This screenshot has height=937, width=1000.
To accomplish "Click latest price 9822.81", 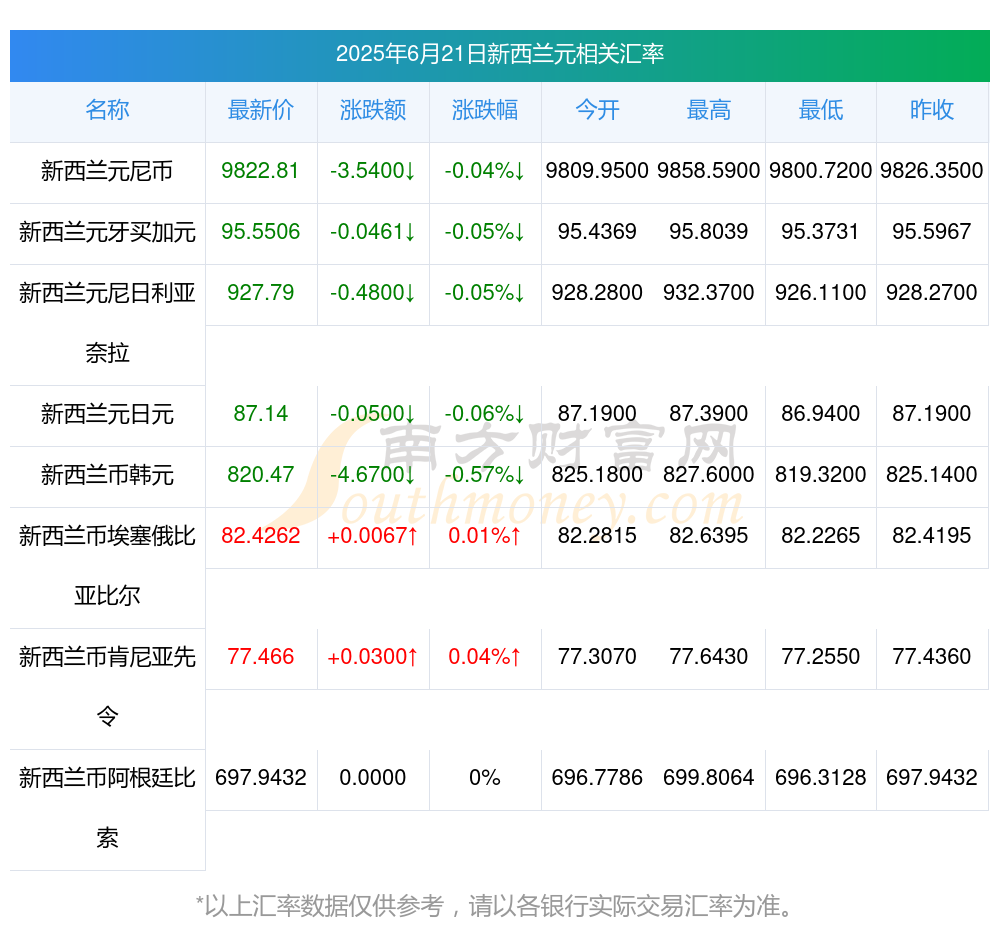I will tap(260, 170).
